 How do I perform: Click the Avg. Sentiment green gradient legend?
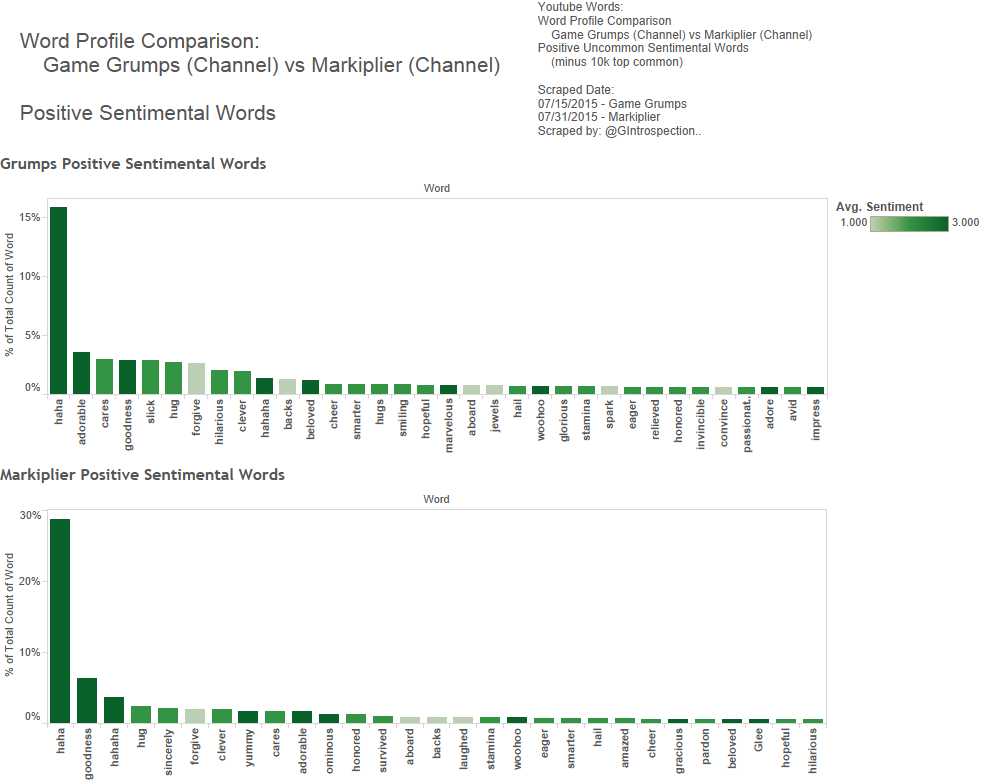[909, 223]
